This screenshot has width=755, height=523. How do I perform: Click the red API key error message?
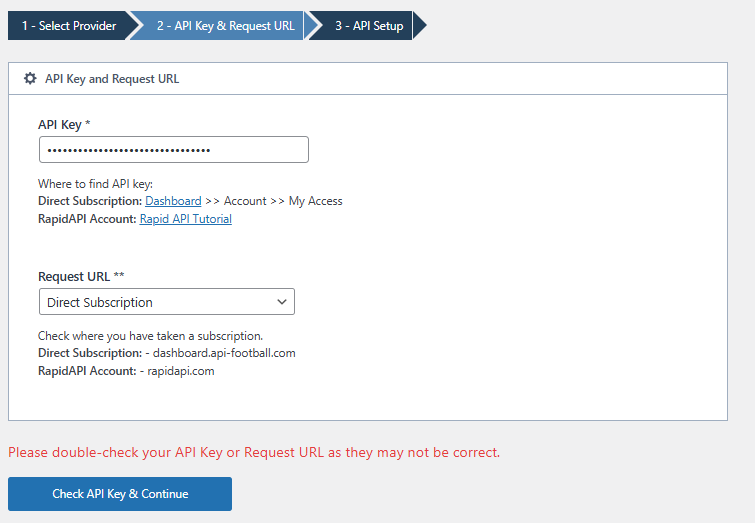[254, 452]
